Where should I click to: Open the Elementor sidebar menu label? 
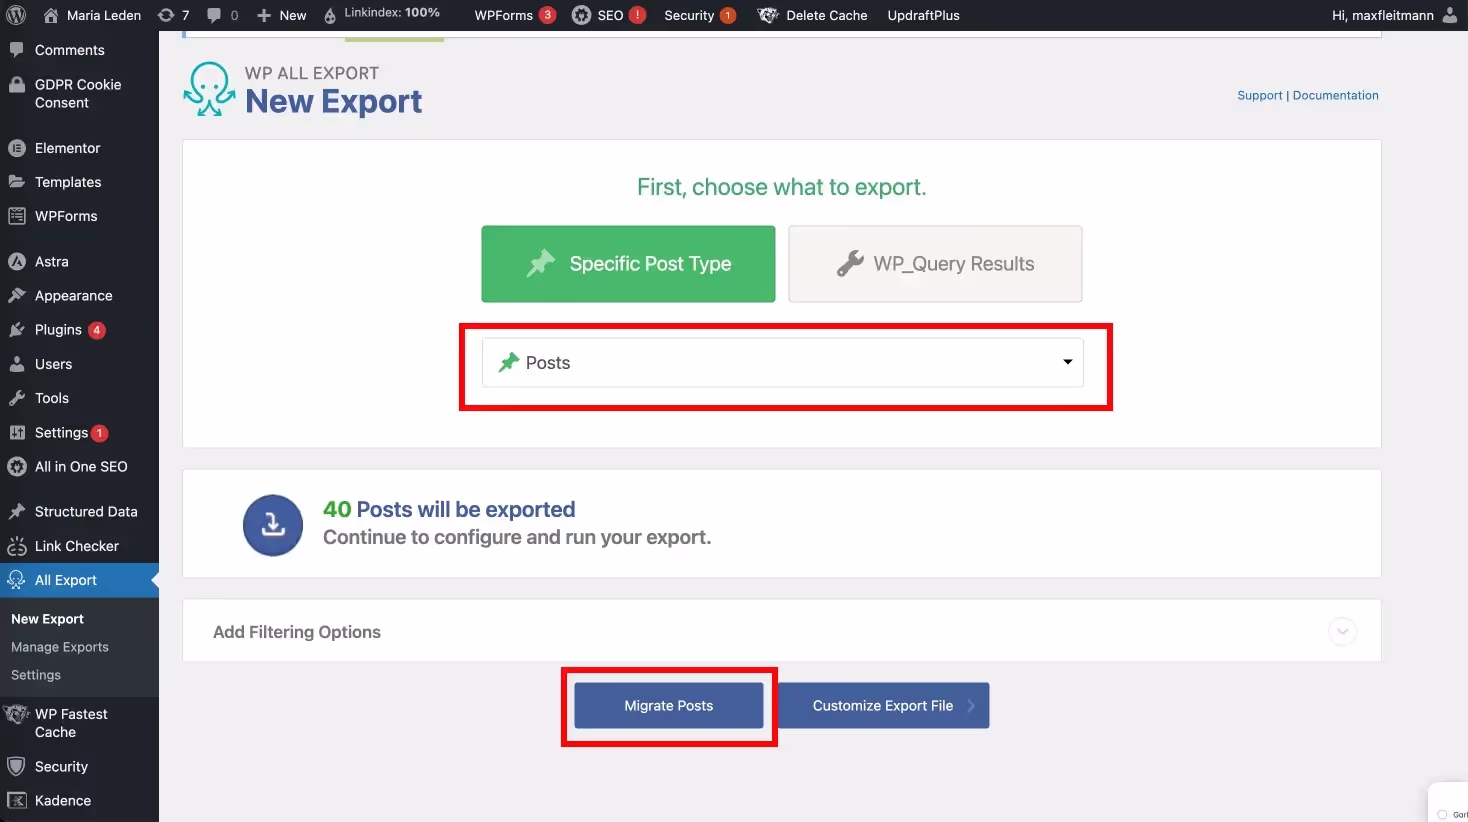67,148
